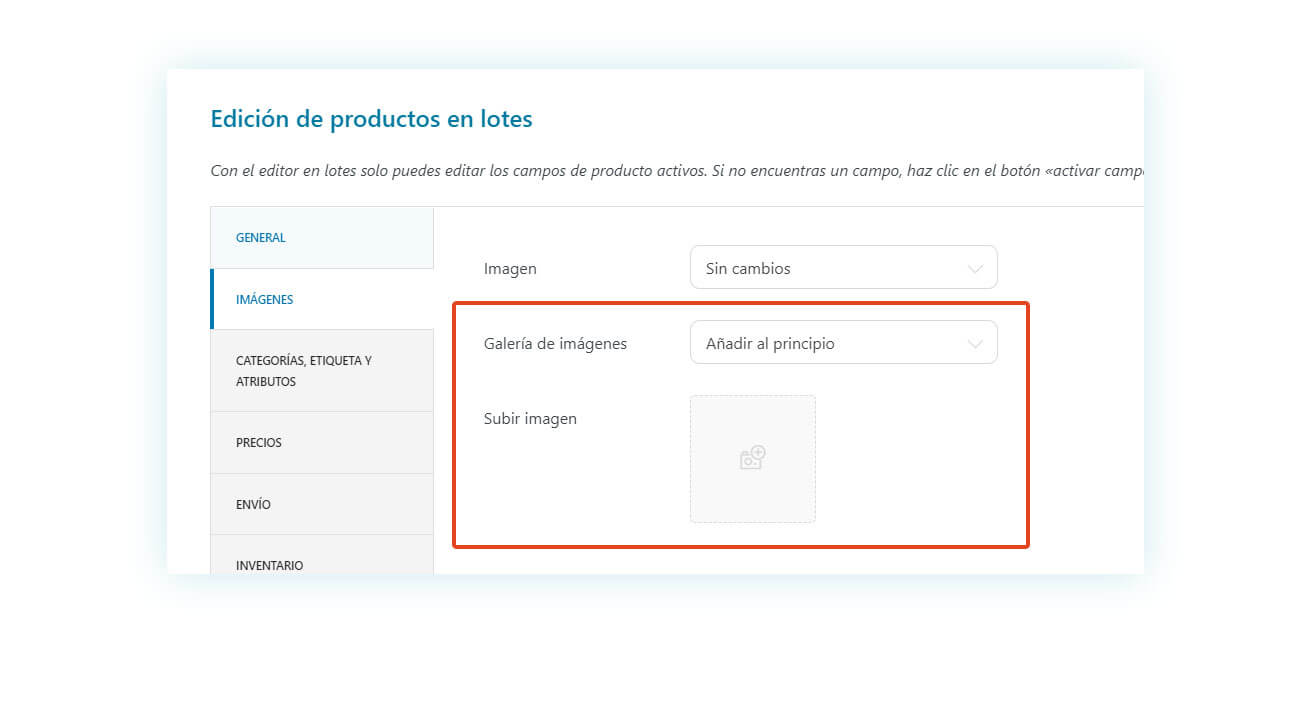Click the italic editor description text

pos(677,171)
